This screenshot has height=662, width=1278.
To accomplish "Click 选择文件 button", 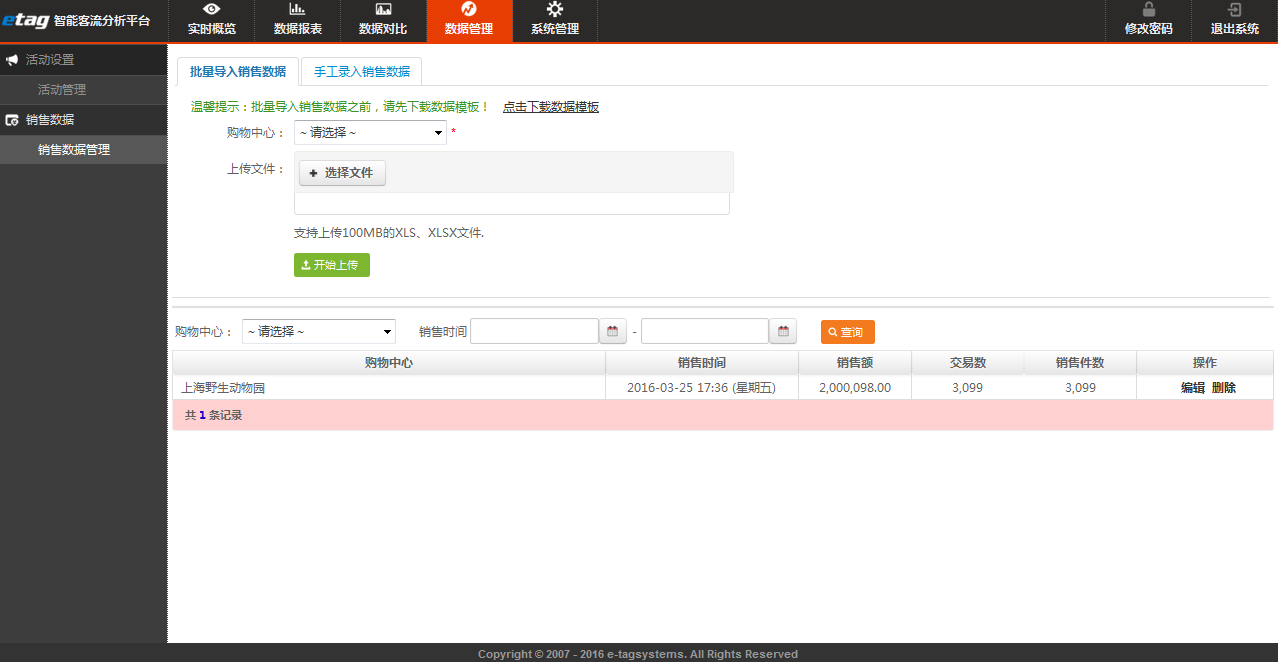I will click(x=342, y=173).
